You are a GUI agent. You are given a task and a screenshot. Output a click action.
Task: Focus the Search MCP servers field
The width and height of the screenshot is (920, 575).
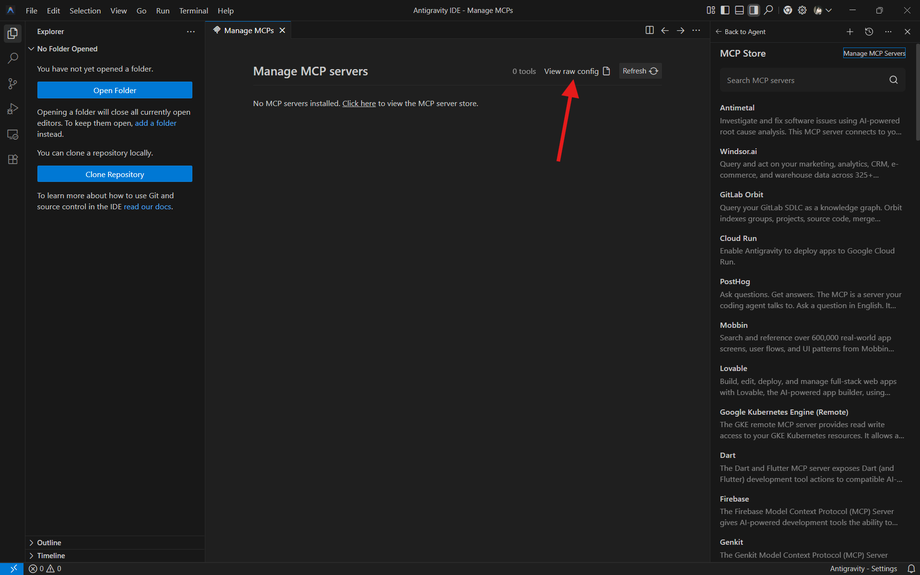tap(813, 80)
